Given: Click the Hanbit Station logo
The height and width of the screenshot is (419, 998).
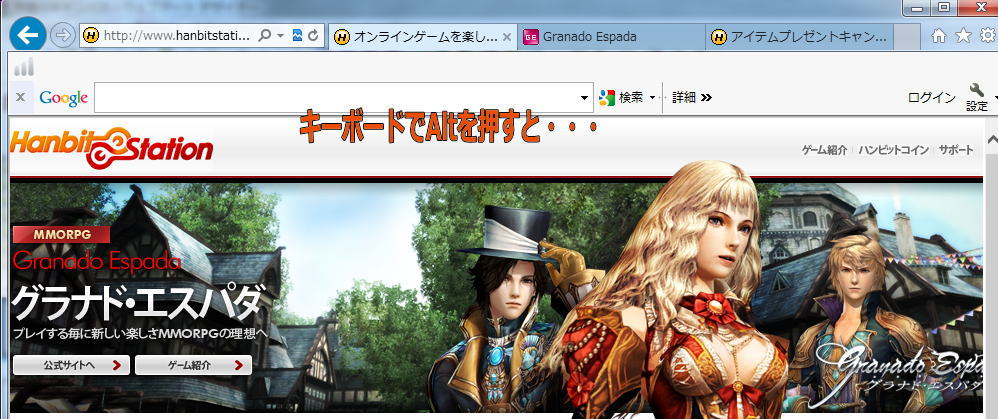Looking at the screenshot, I should click(x=111, y=146).
